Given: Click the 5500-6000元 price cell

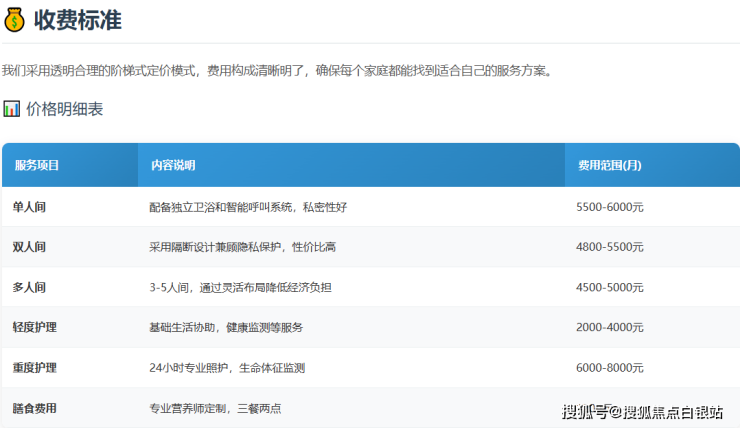Looking at the screenshot, I should pyautogui.click(x=610, y=207).
